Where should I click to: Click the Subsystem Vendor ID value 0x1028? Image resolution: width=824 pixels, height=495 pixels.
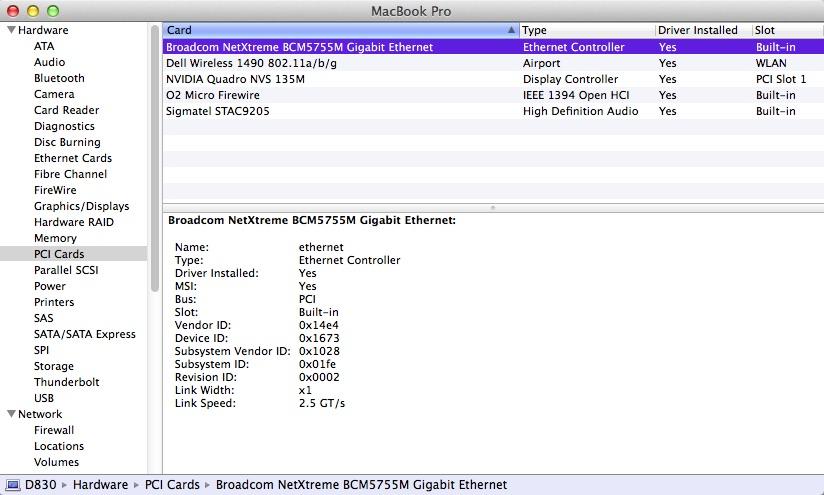click(319, 351)
